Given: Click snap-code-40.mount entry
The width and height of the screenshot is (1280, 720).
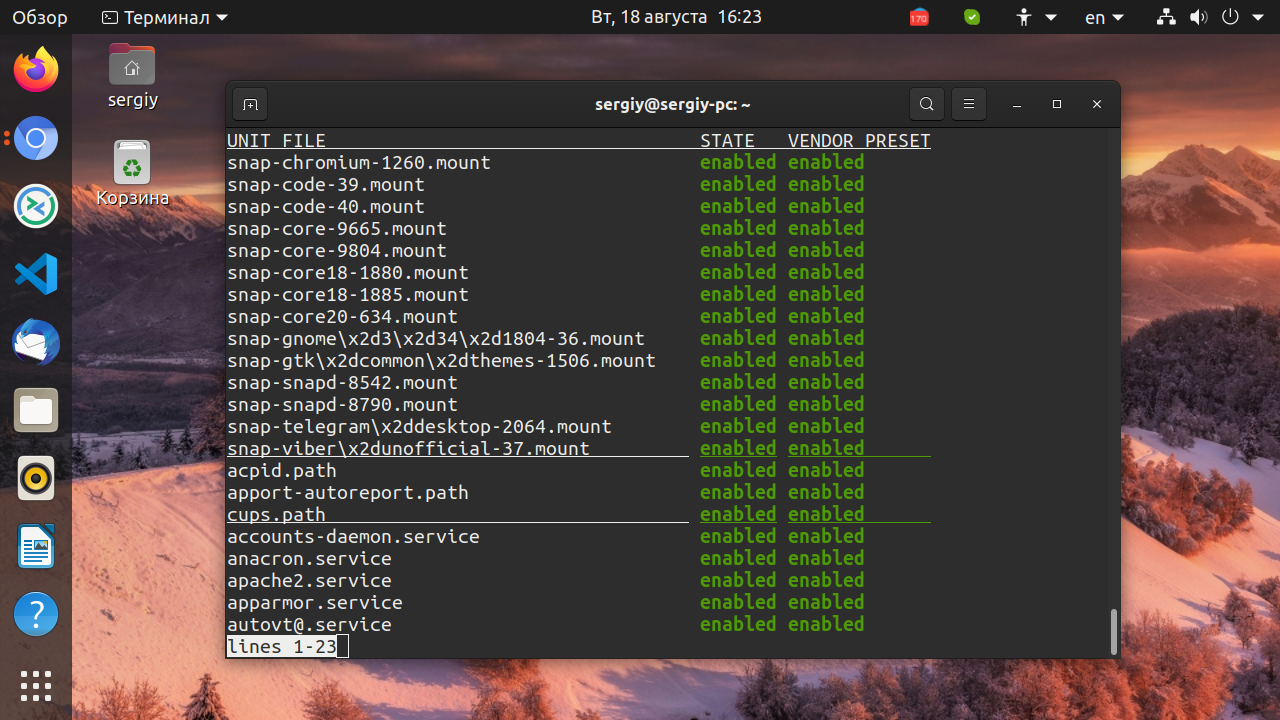Looking at the screenshot, I should tap(326, 206).
